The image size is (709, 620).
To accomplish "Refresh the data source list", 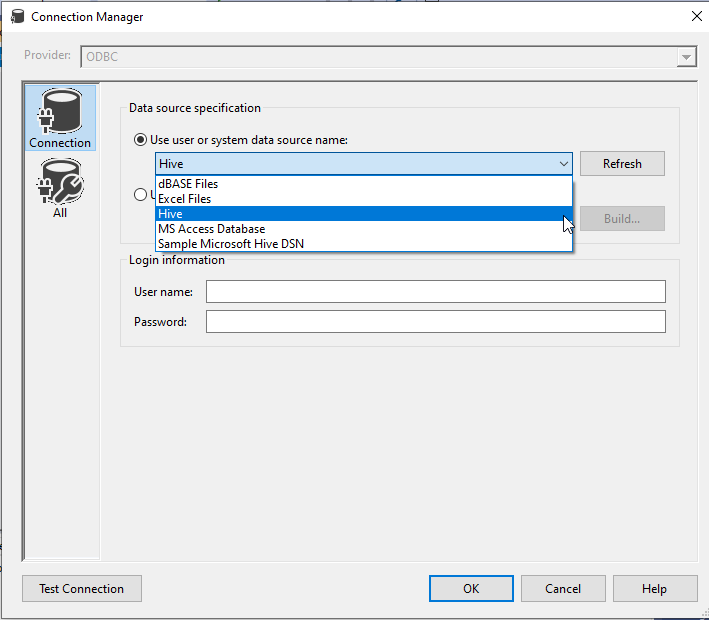I will click(x=622, y=164).
